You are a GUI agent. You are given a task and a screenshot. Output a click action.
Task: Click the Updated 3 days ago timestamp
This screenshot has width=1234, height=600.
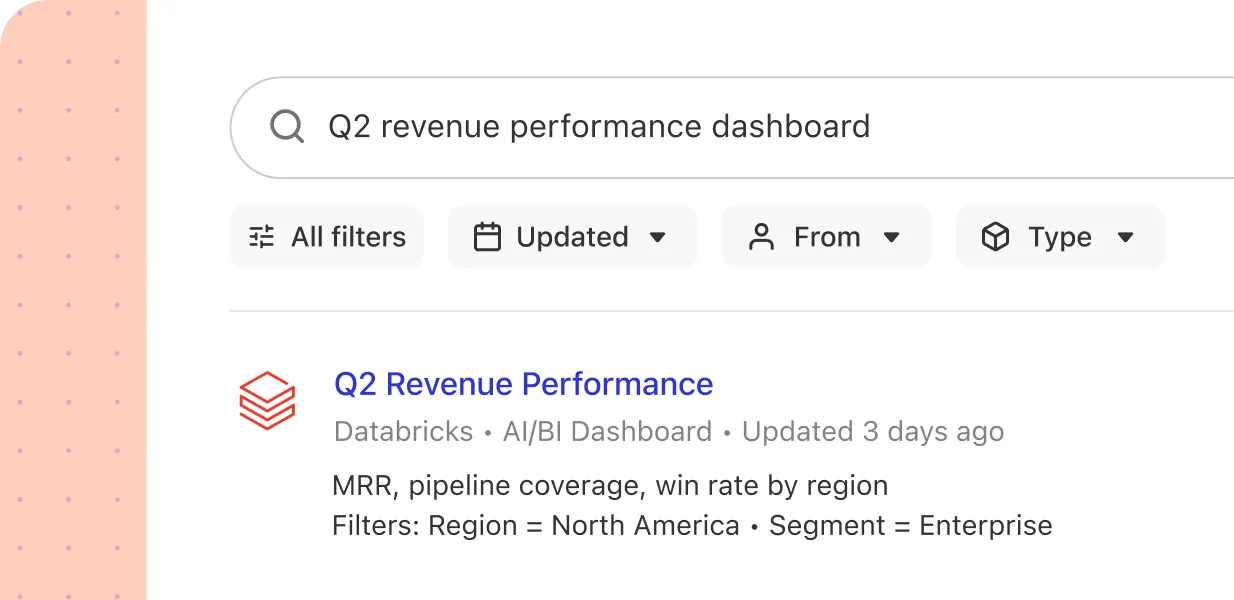pos(873,431)
